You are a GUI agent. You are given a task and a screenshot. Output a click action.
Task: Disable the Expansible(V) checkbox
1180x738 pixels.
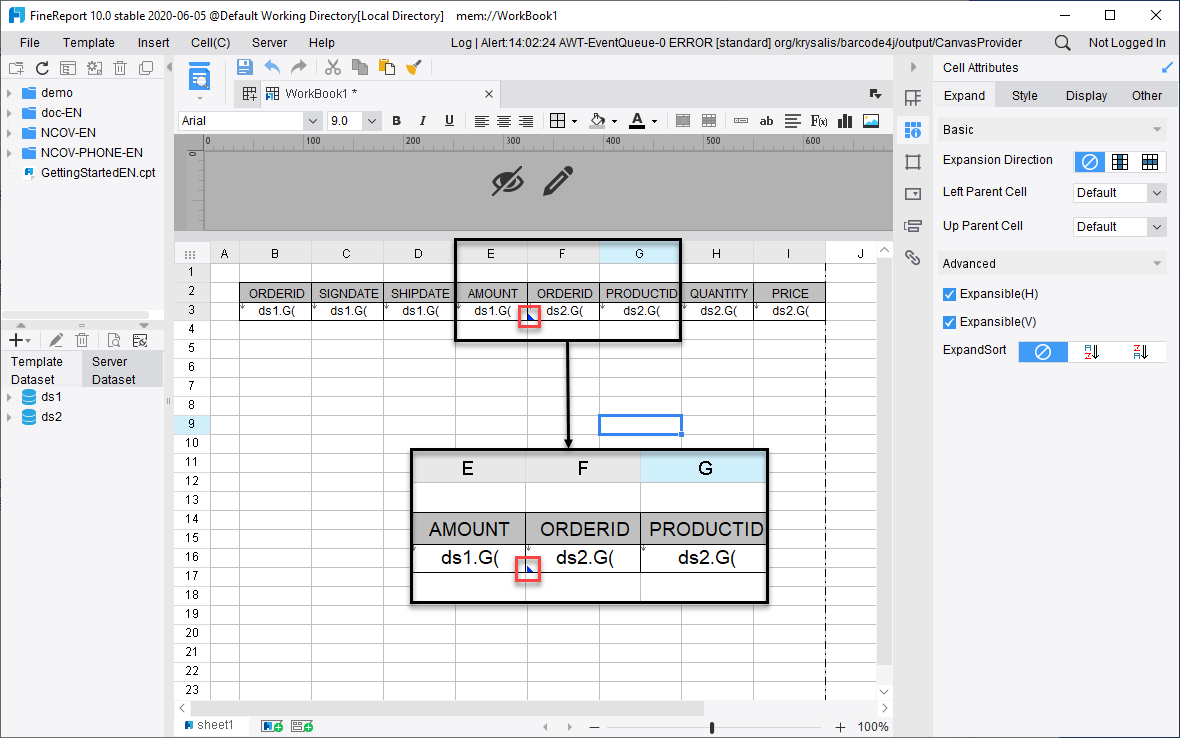tap(949, 322)
